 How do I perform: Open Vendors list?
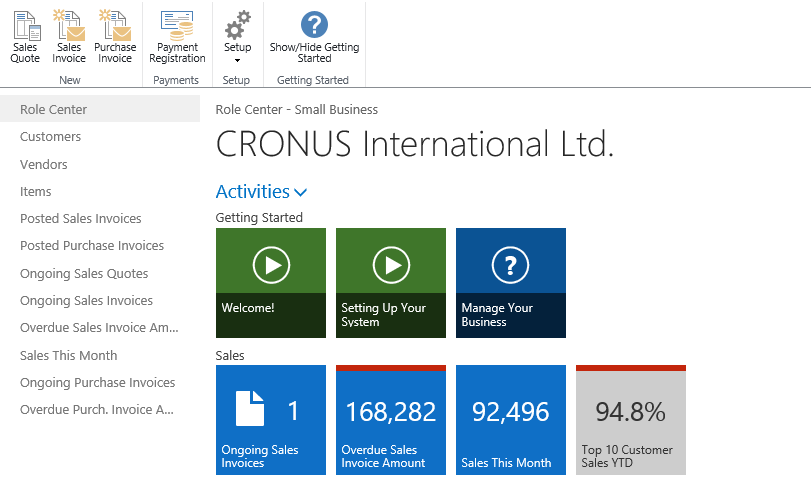coord(43,164)
